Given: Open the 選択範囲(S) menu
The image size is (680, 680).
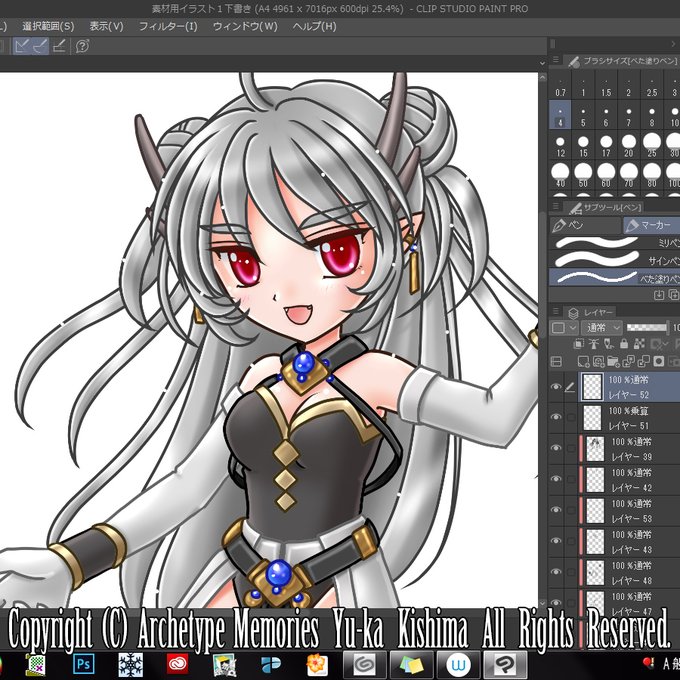Looking at the screenshot, I should (x=48, y=26).
